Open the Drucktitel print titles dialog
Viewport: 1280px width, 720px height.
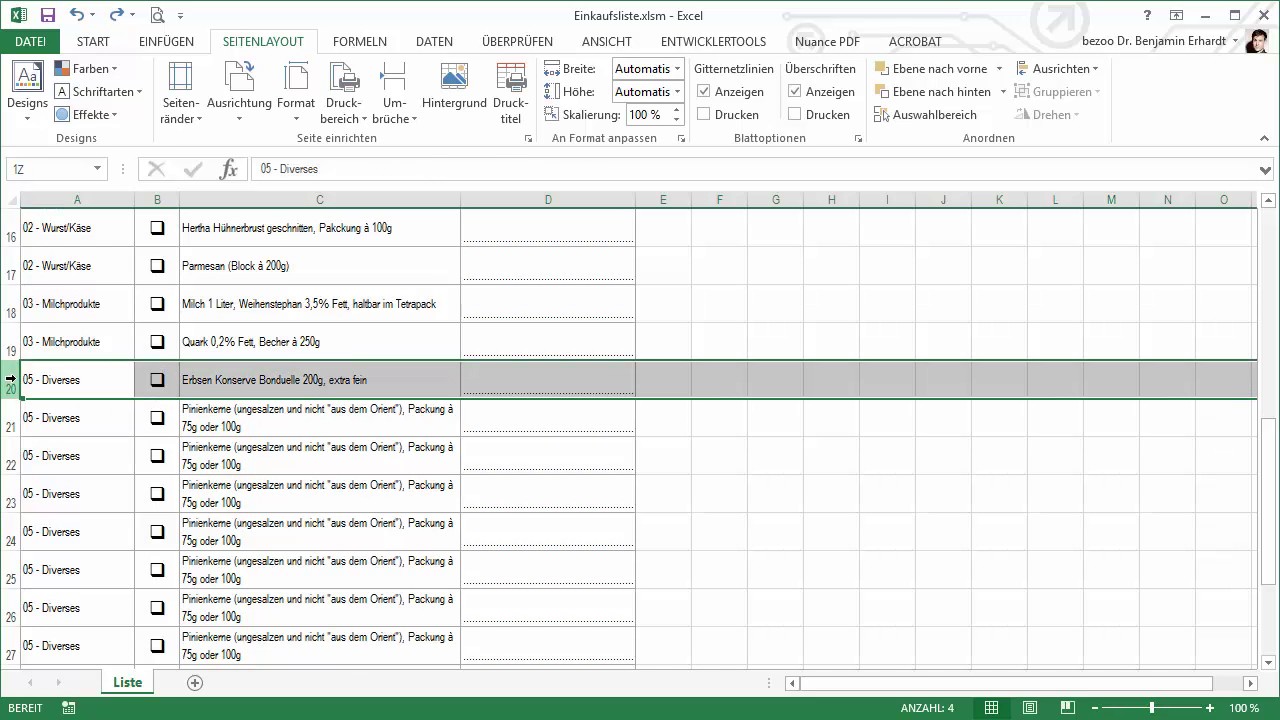pos(511,92)
